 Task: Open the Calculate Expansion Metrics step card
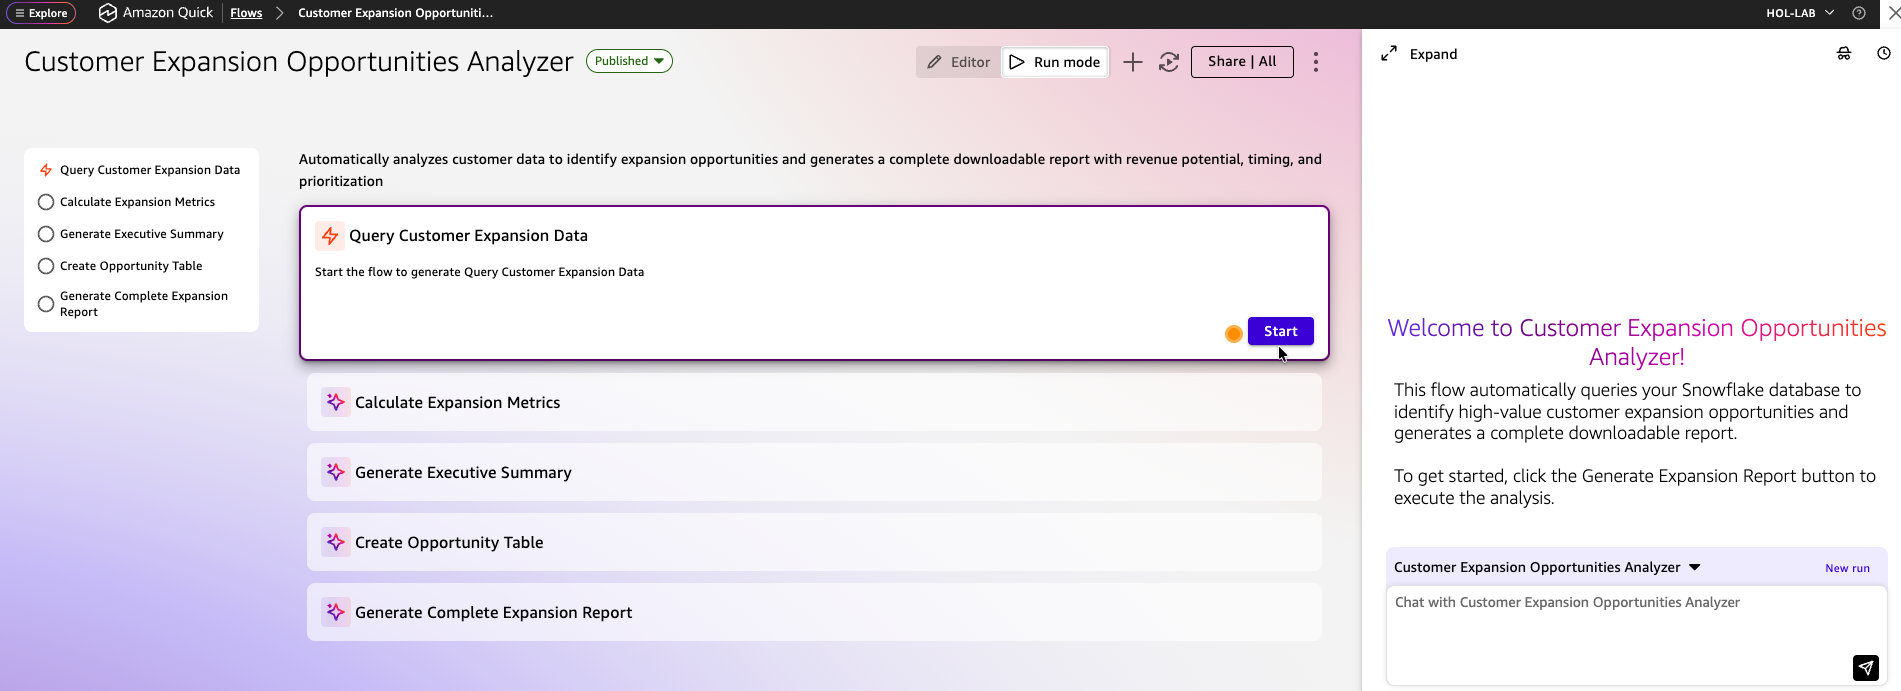click(814, 402)
